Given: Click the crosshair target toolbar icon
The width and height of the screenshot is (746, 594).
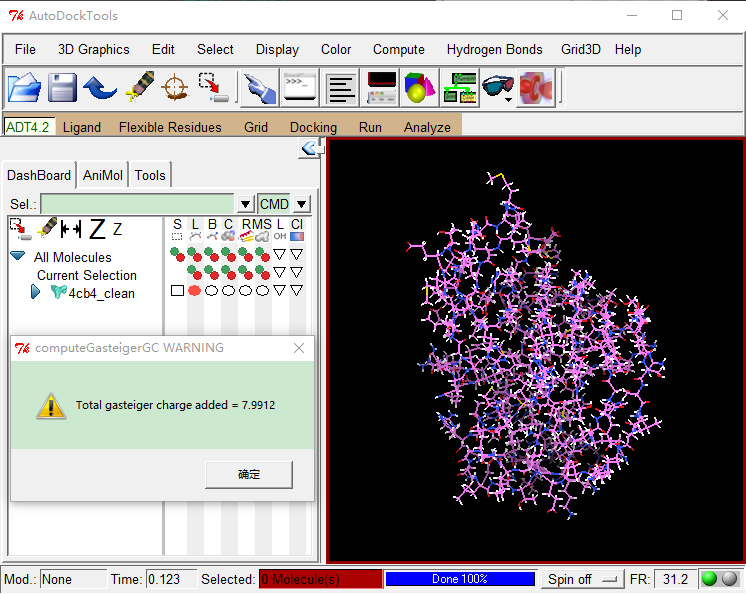Looking at the screenshot, I should click(175, 88).
